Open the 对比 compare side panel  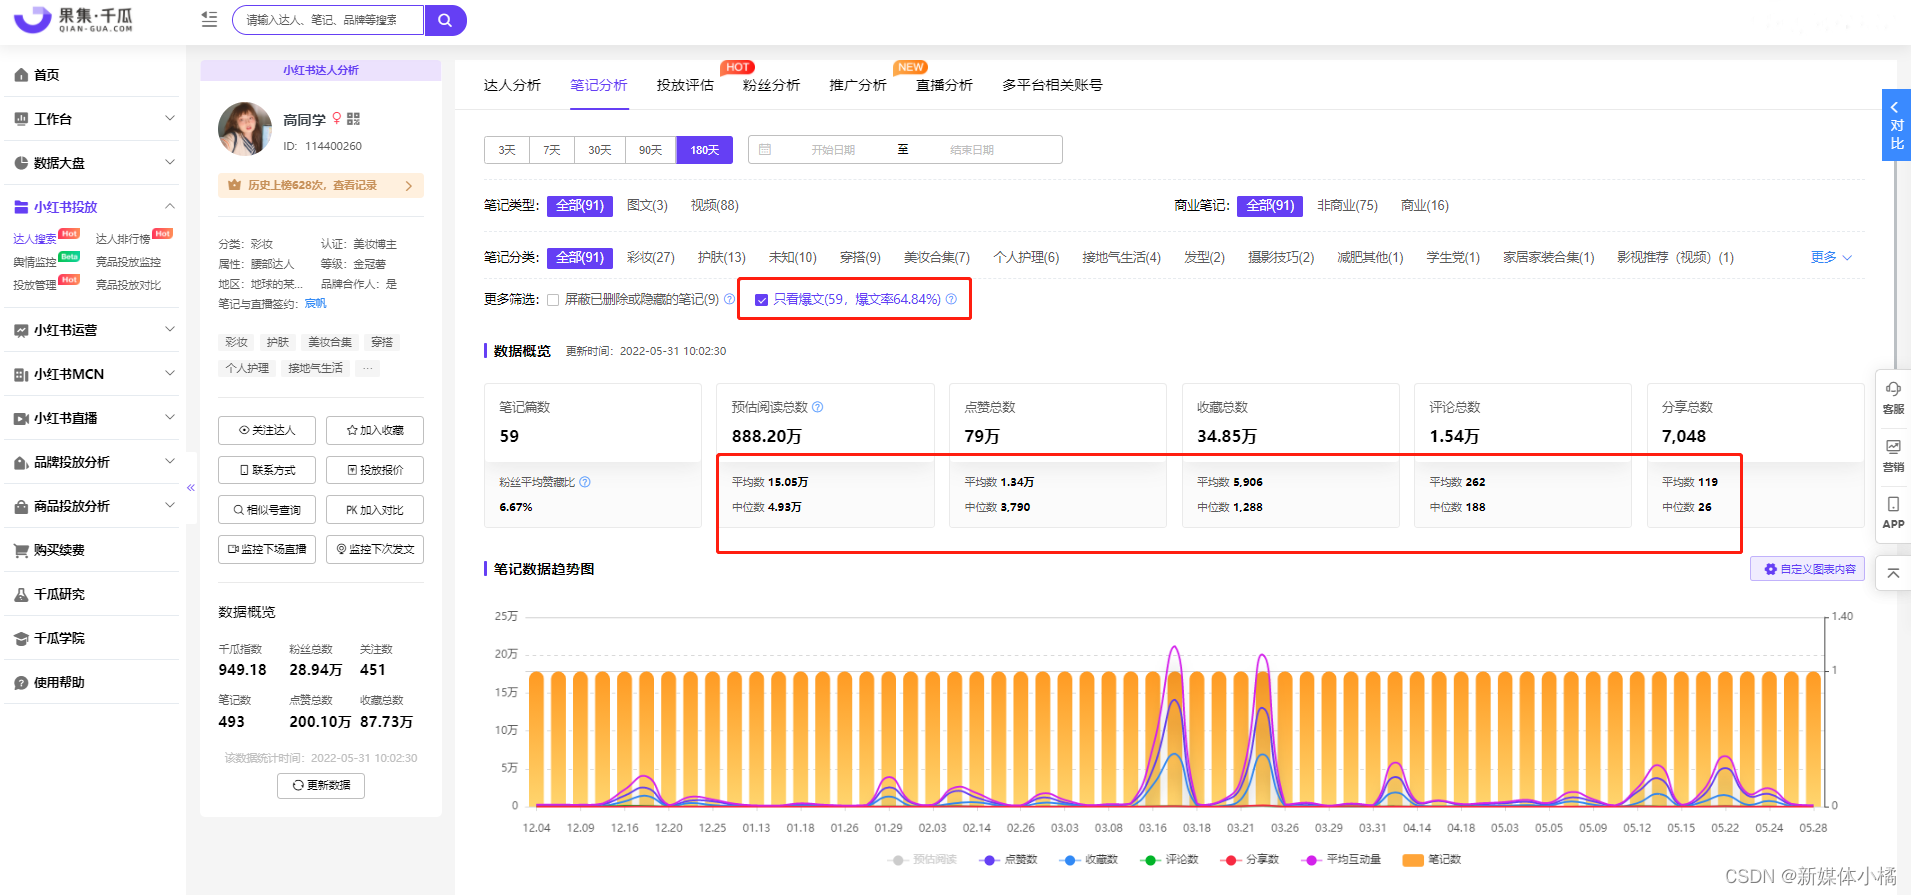tap(1896, 125)
